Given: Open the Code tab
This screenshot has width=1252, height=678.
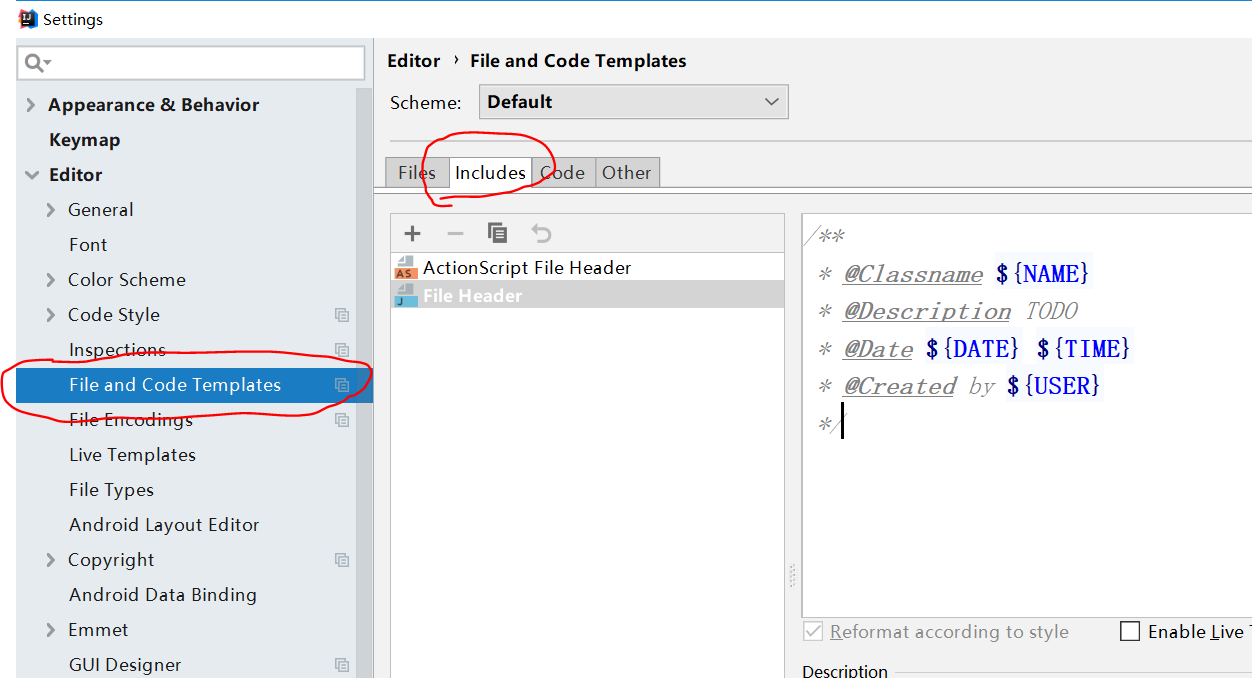Looking at the screenshot, I should click(x=563, y=173).
